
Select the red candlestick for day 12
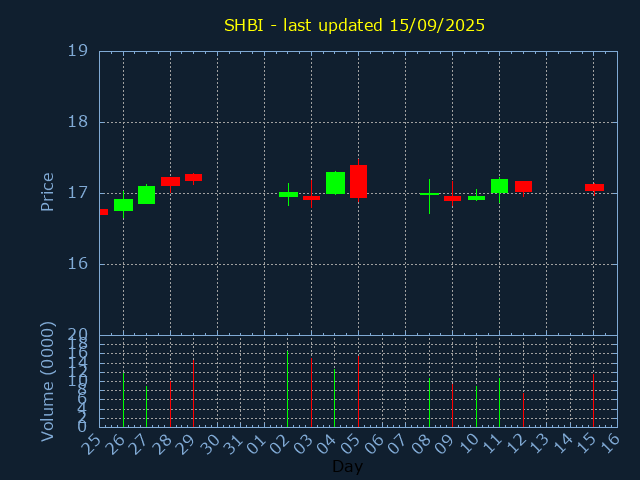pos(523,187)
